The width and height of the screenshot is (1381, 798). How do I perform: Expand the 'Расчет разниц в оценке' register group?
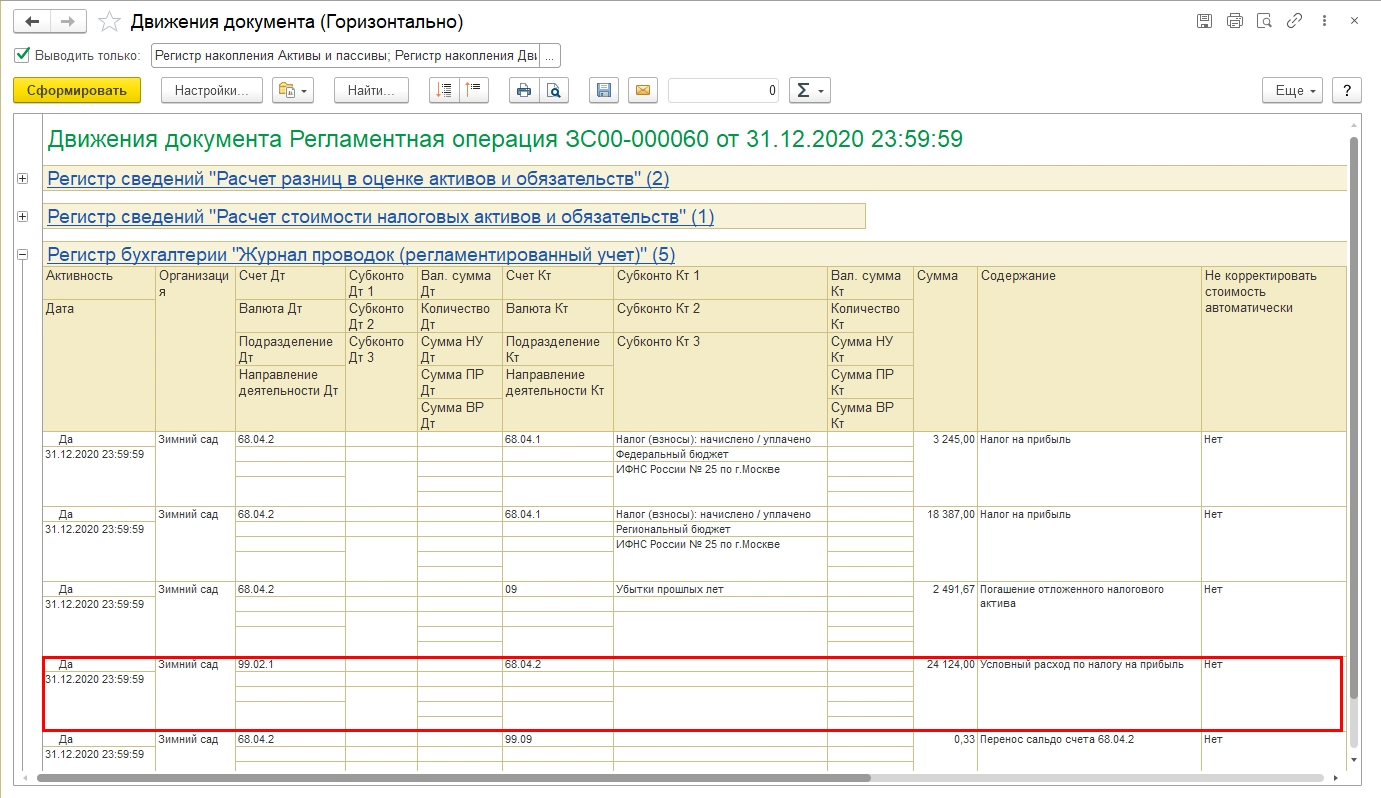[x=22, y=179]
